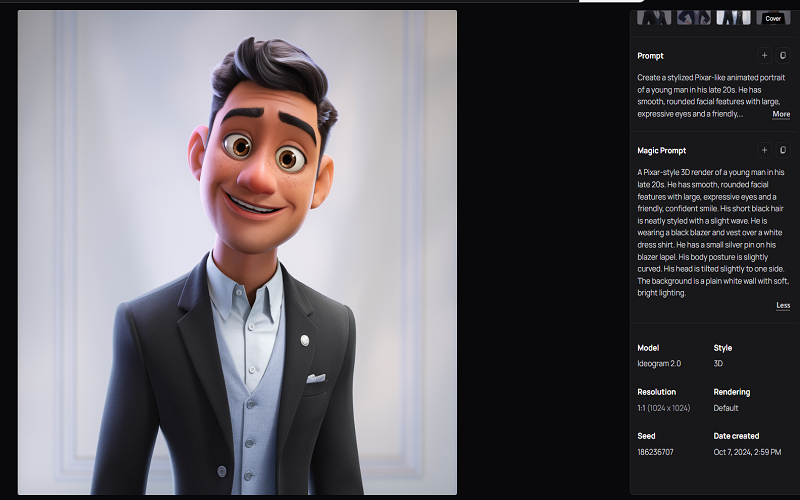Screen dimensions: 800x500
Task: Click the Prompt description text
Action: pos(700,95)
